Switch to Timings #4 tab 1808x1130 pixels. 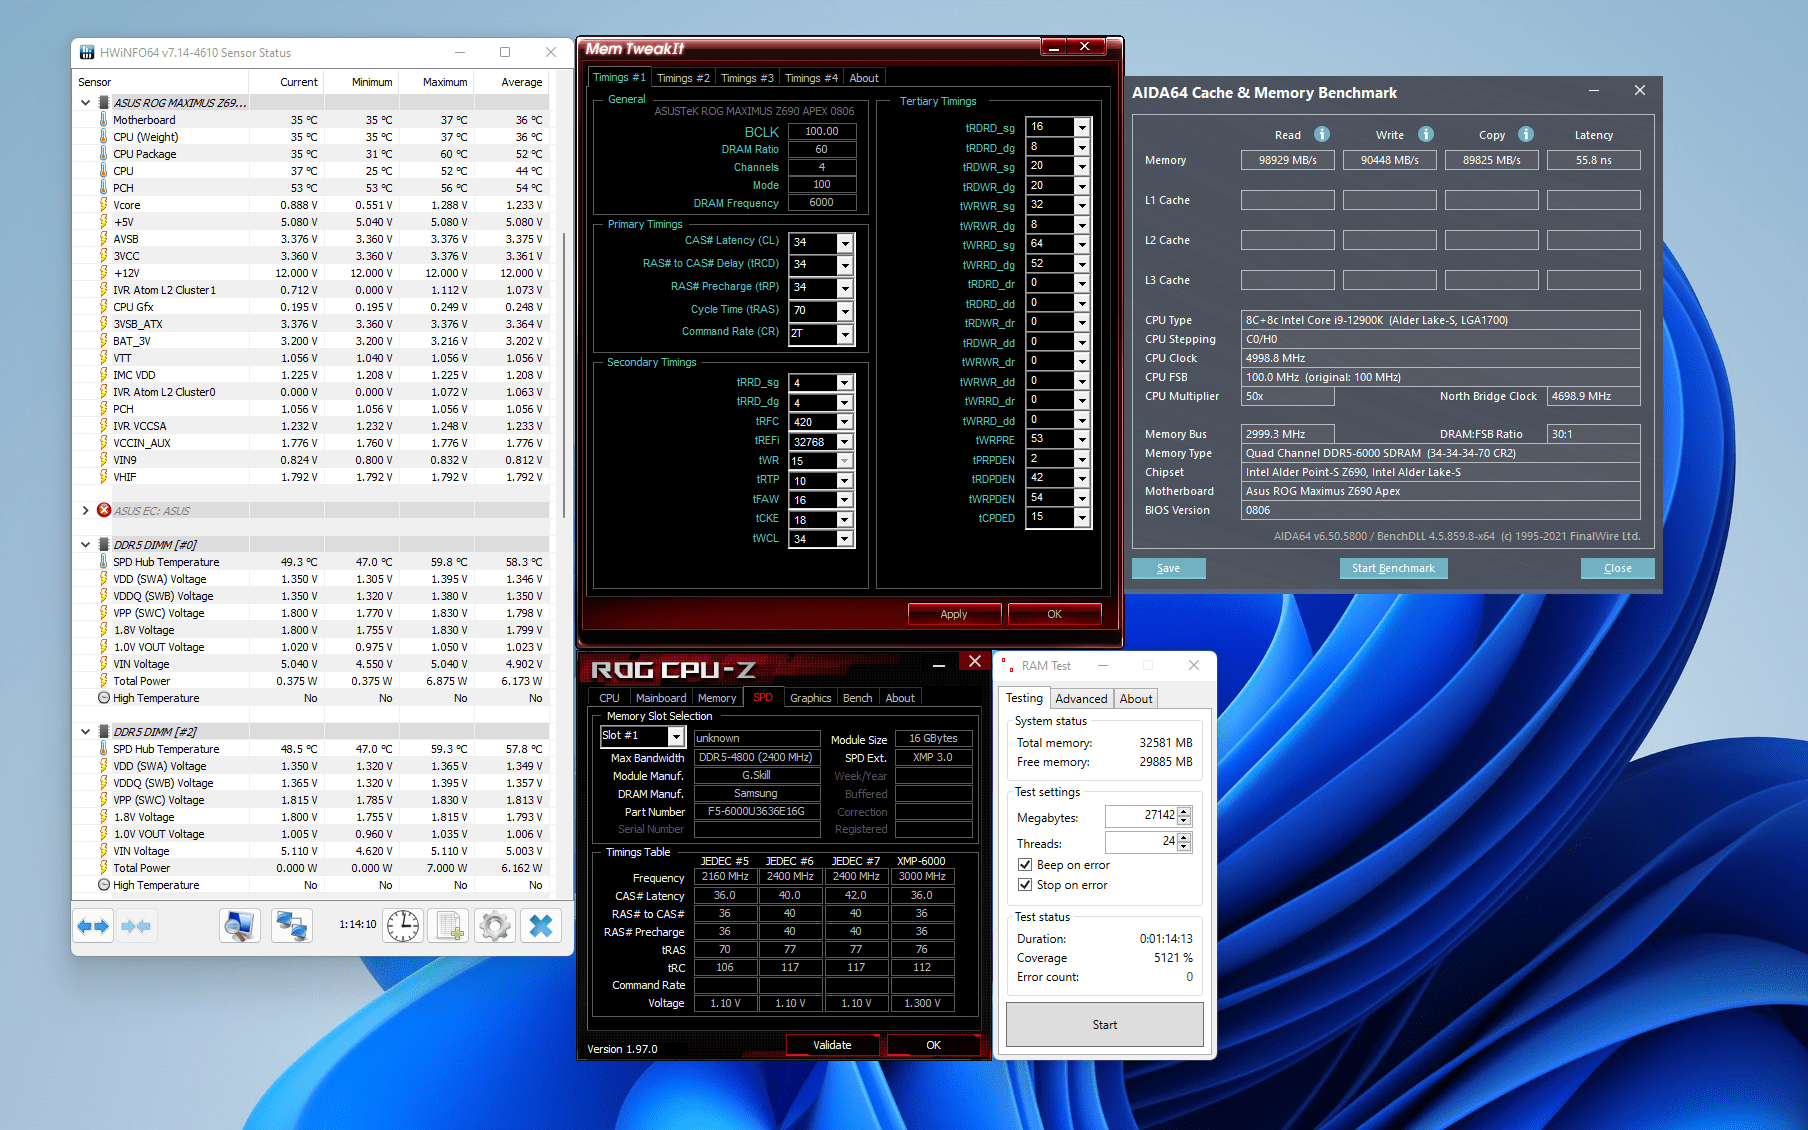(x=811, y=78)
